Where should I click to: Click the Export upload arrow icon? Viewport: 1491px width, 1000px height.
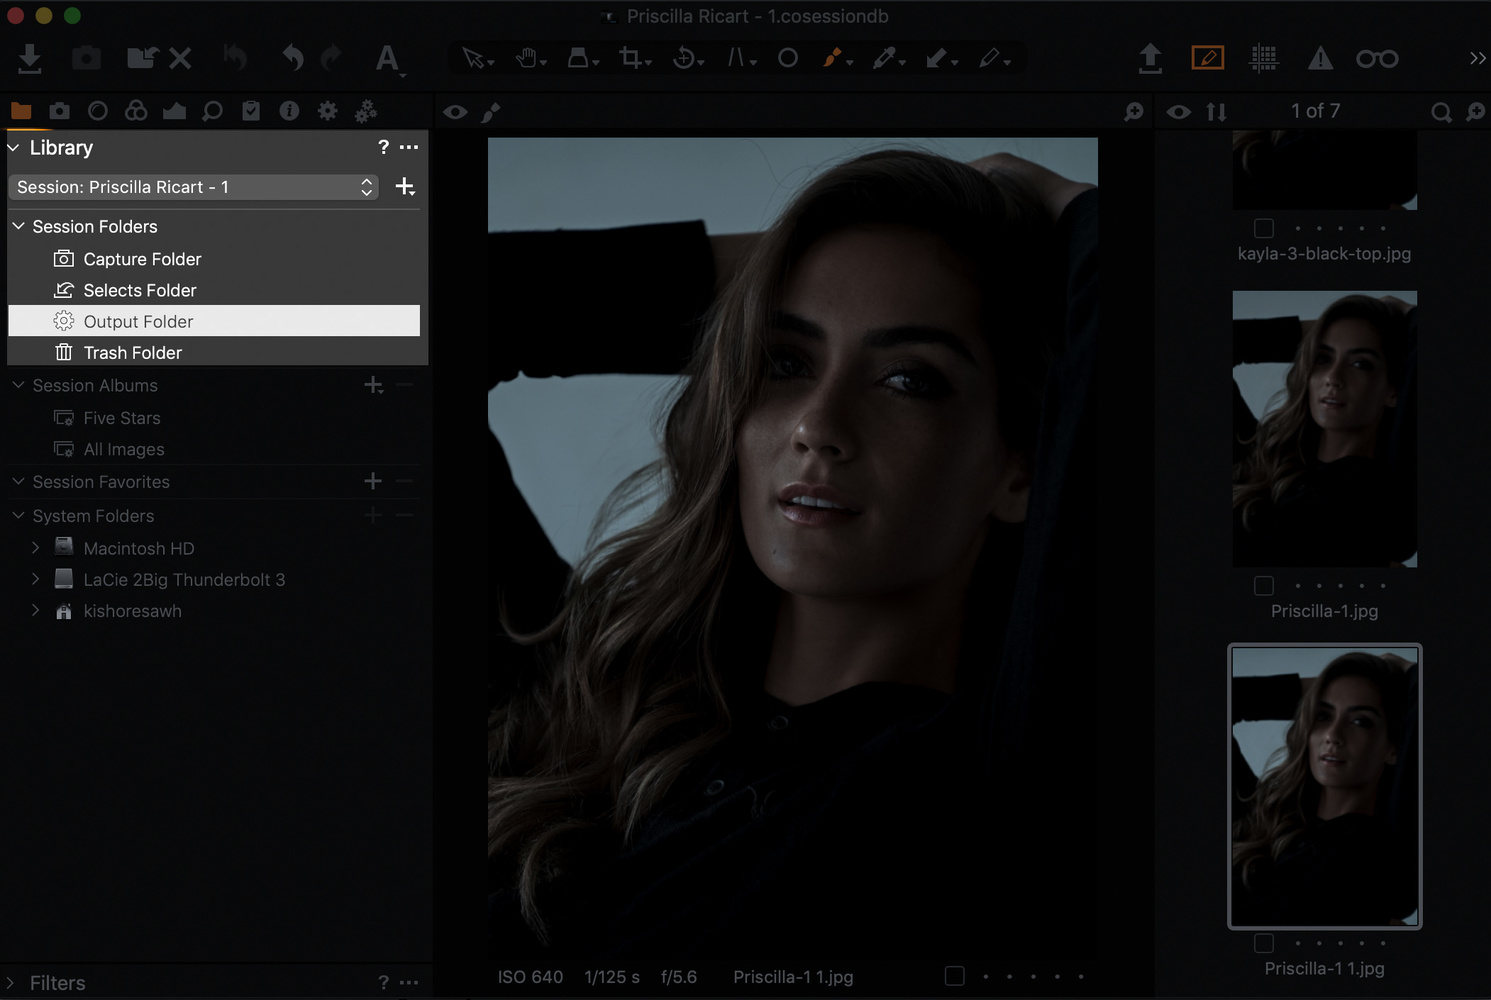coord(1150,59)
